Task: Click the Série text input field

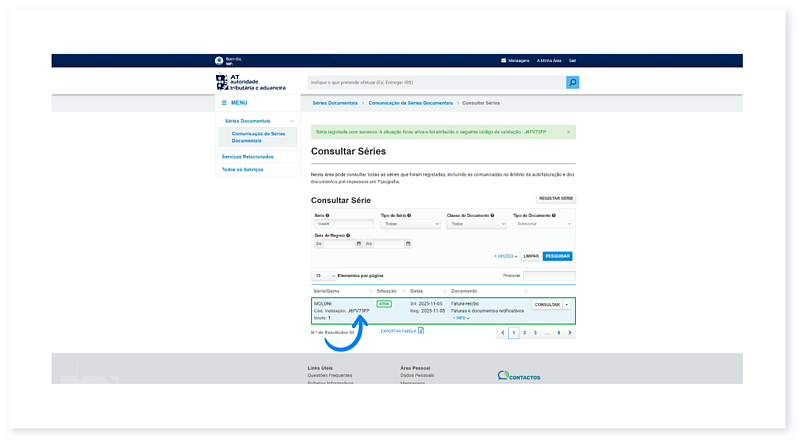Action: coord(342,224)
